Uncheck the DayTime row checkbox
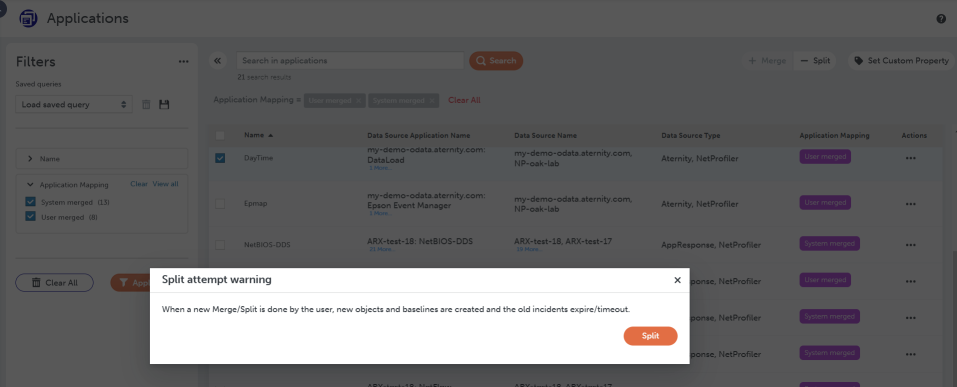Image resolution: width=957 pixels, height=387 pixels. click(220, 157)
